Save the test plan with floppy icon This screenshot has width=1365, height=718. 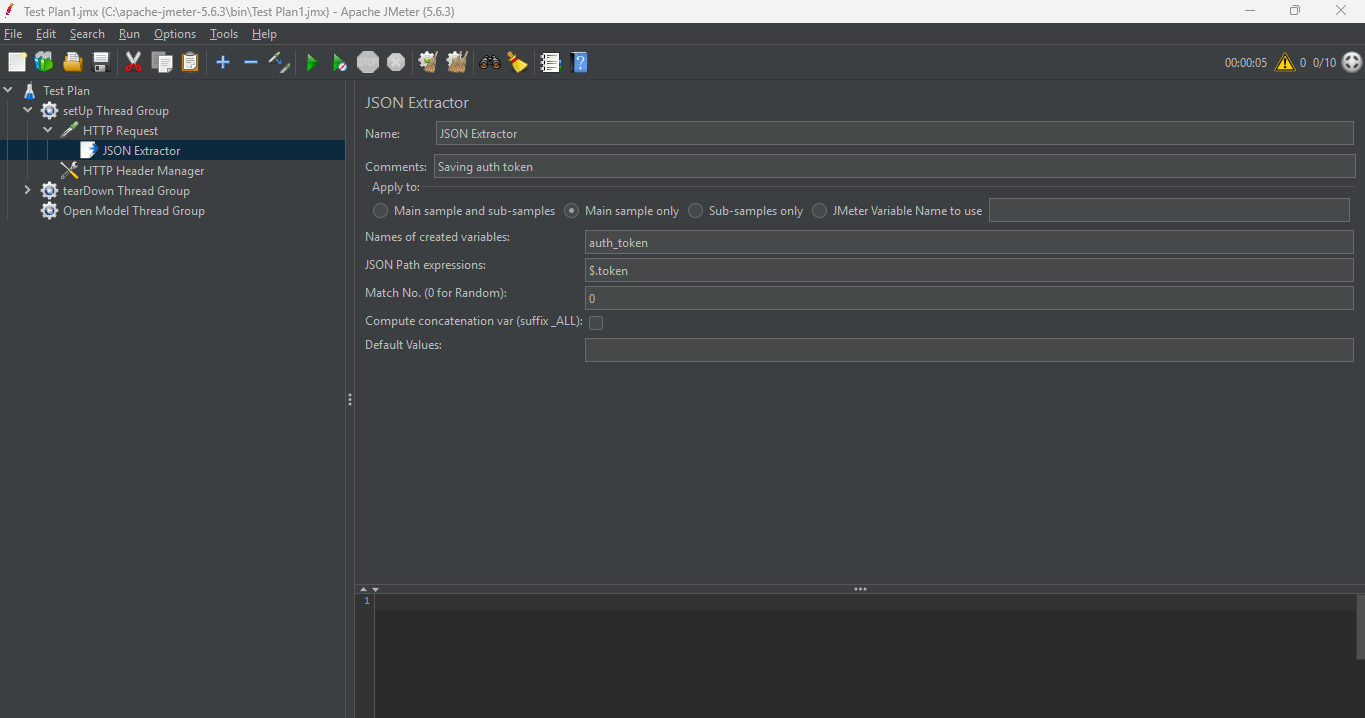click(100, 62)
